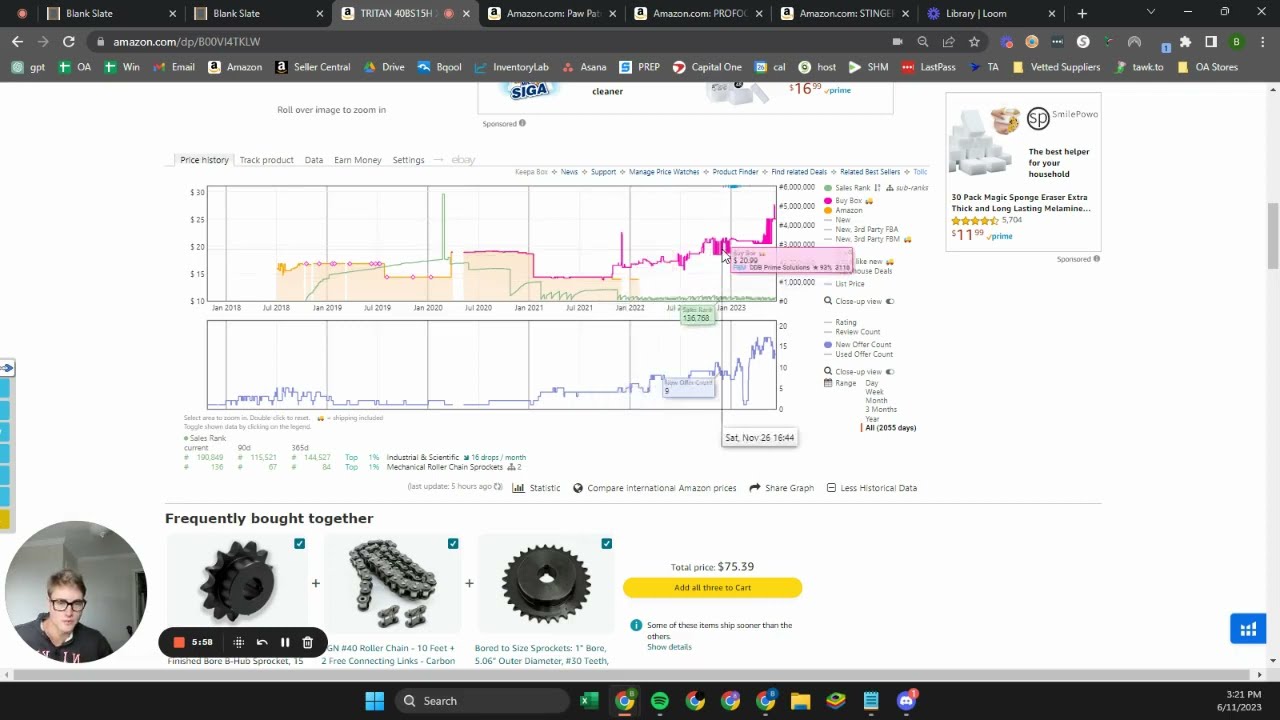Open the Chrome tab search dropdown
The width and height of the screenshot is (1280, 720).
[1151, 13]
